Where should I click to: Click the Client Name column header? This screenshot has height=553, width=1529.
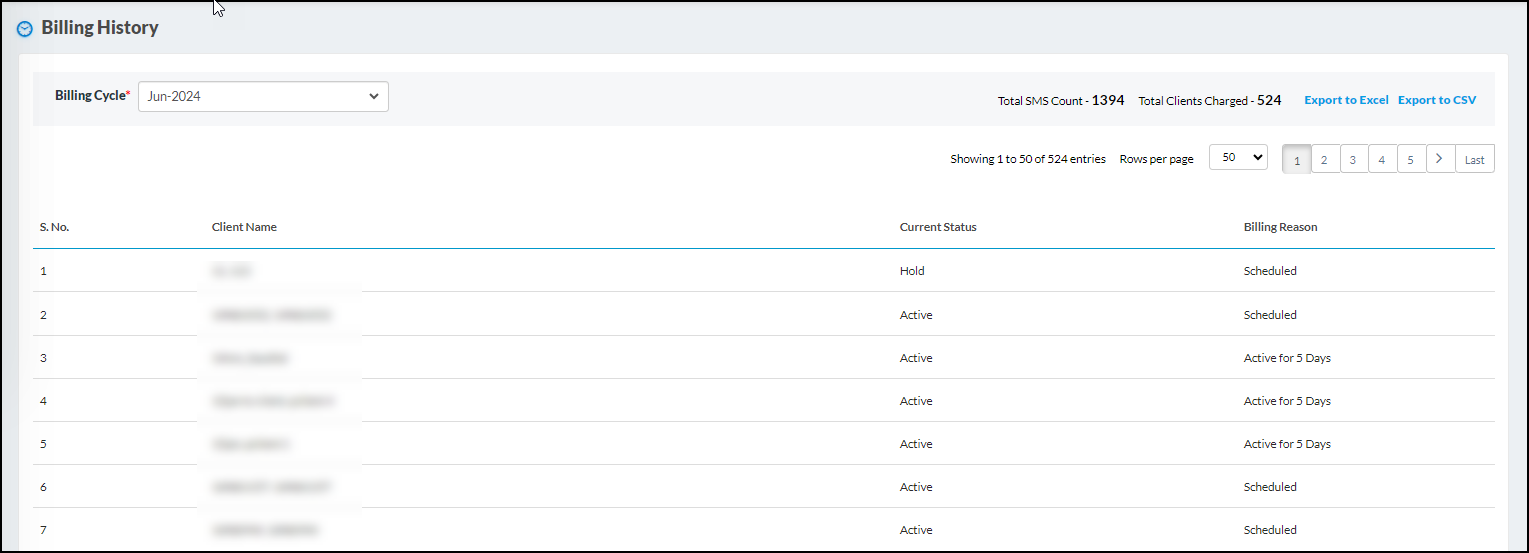[x=244, y=227]
